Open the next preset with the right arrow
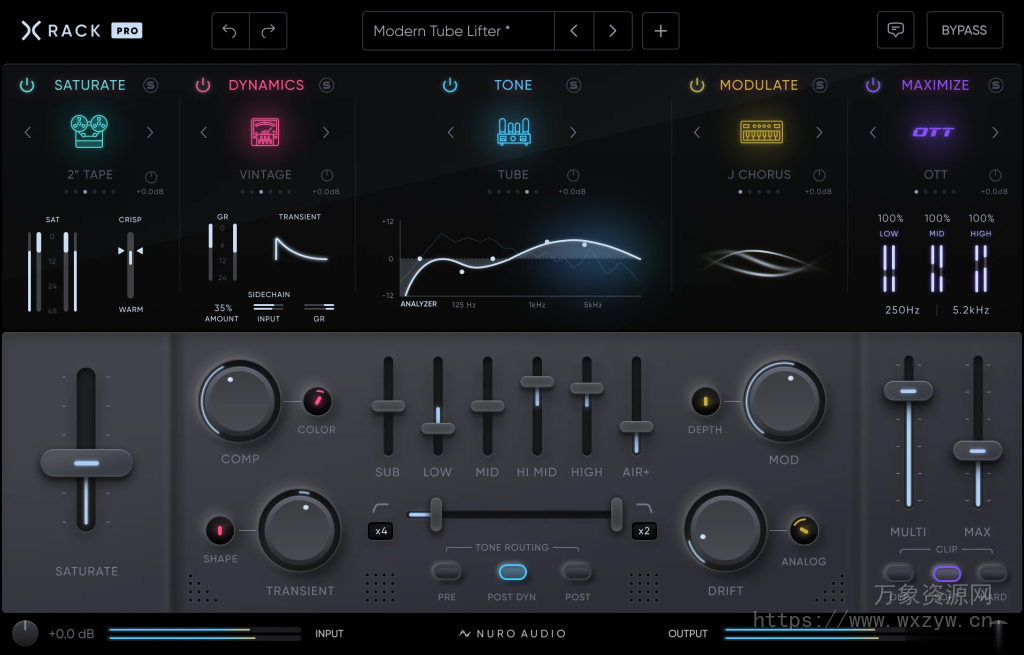This screenshot has height=655, width=1024. 613,30
